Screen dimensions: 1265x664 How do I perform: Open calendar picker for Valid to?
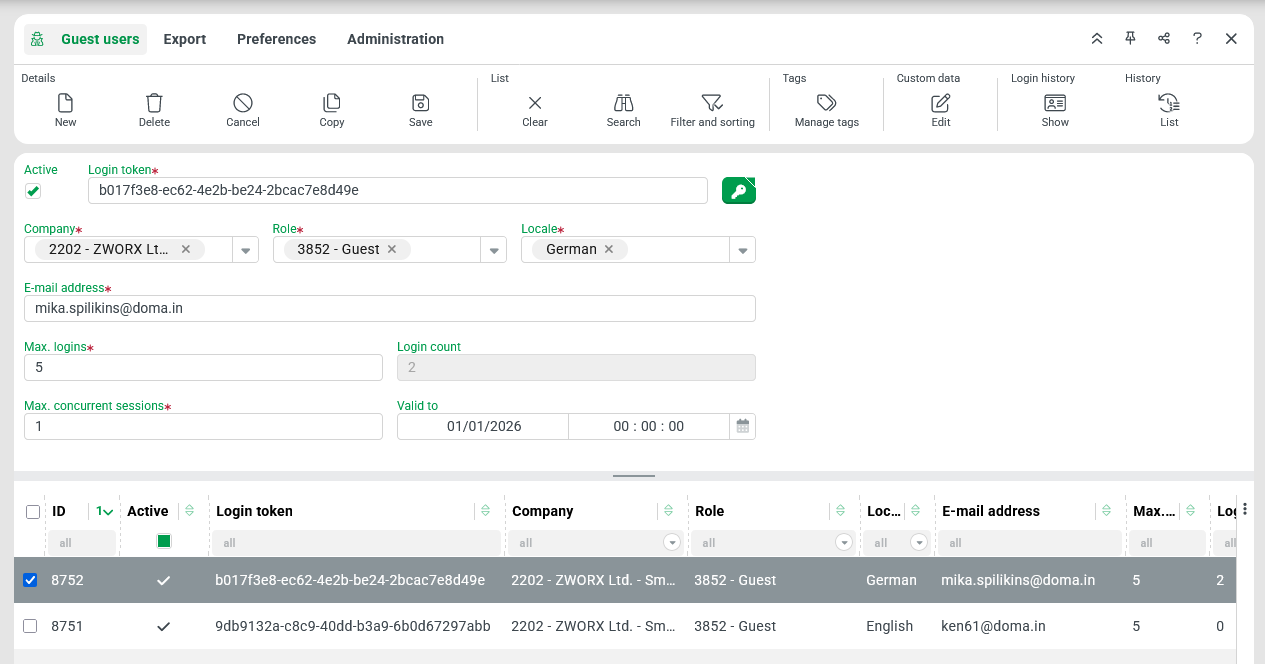click(x=743, y=426)
